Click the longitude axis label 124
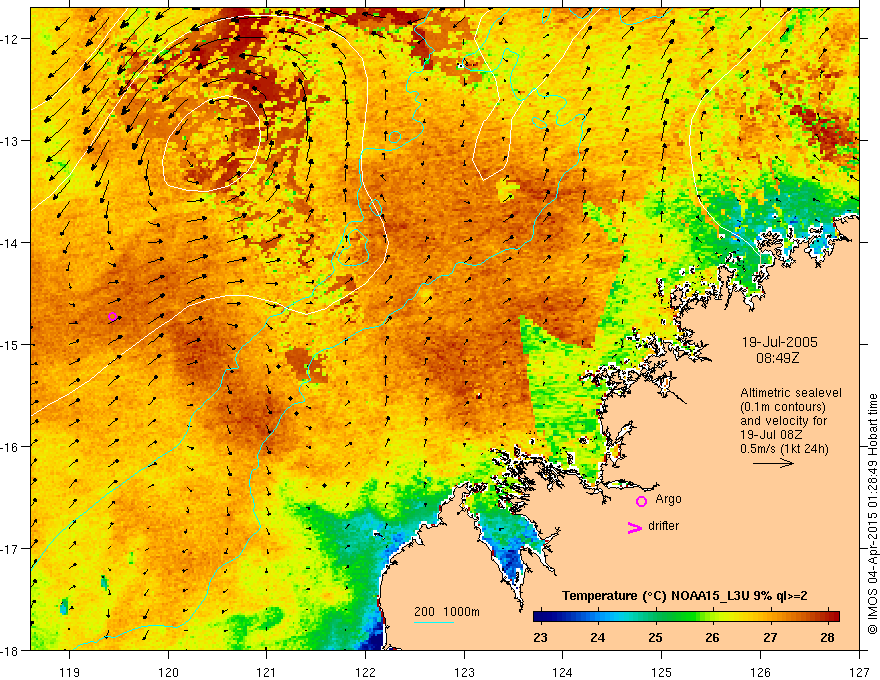 [x=563, y=672]
